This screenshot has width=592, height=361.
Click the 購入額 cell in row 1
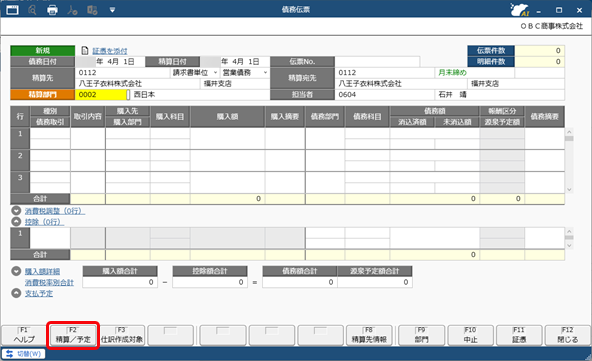[228, 138]
